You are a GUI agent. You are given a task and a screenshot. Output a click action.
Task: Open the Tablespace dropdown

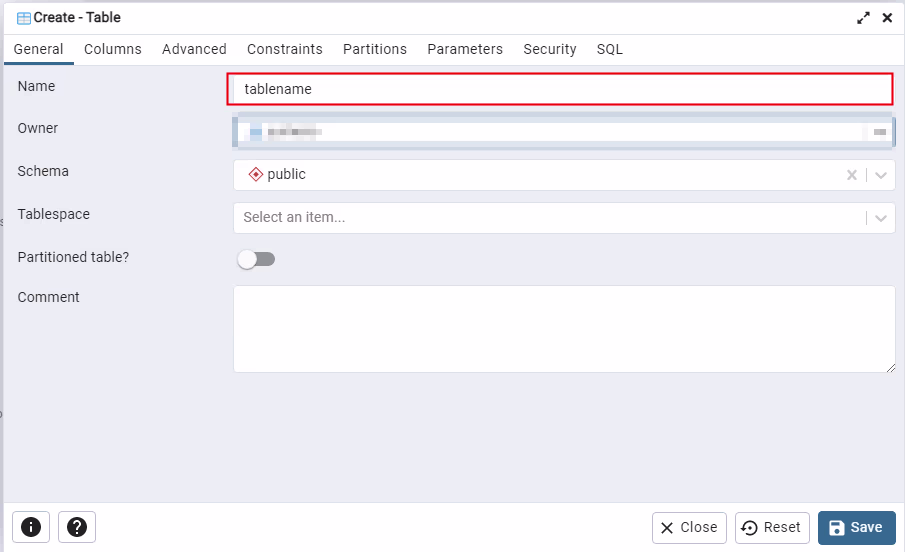tap(564, 218)
